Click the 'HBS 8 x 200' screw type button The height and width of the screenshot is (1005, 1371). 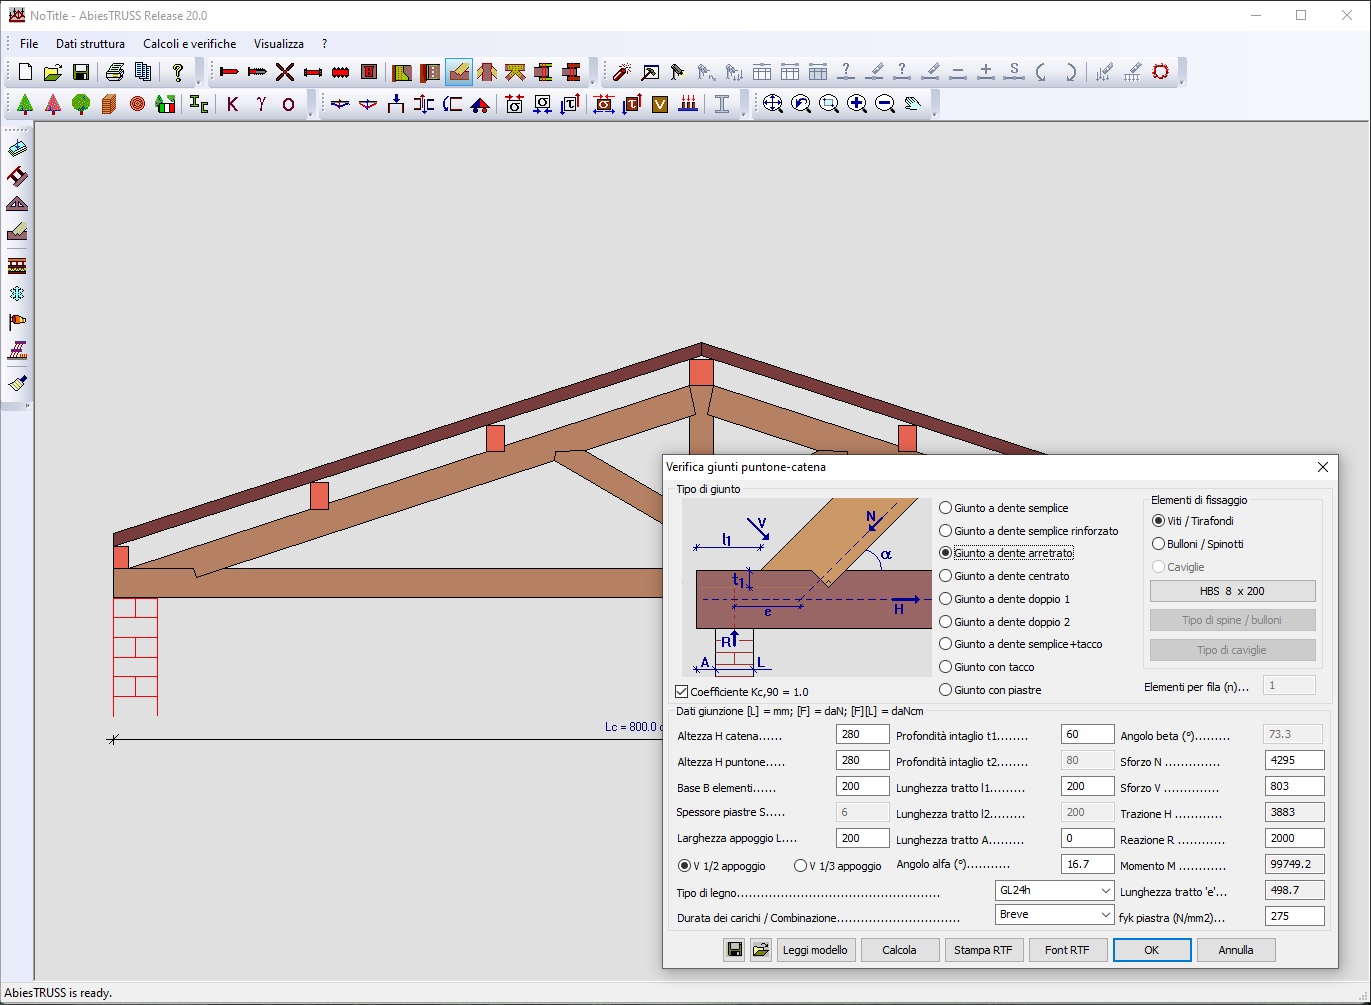[1232, 591]
